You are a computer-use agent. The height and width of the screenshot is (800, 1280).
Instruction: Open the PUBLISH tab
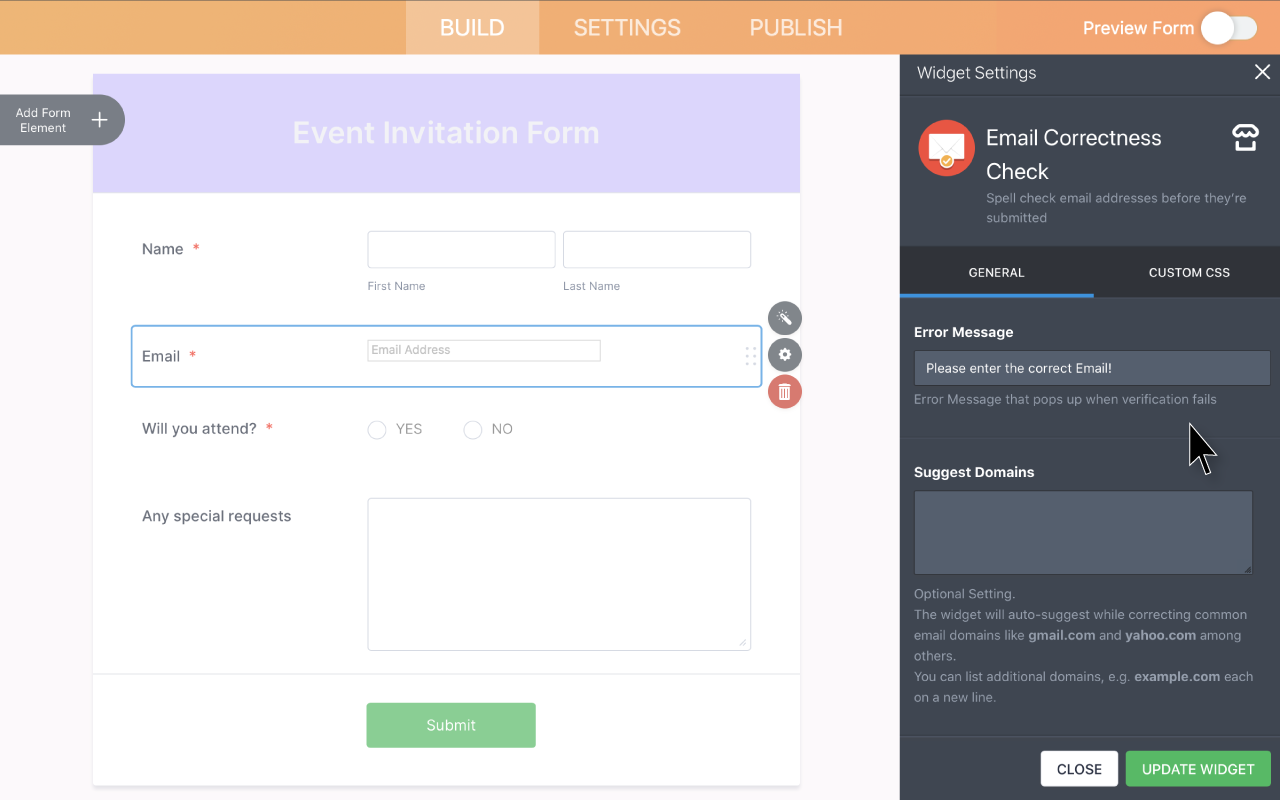click(796, 28)
